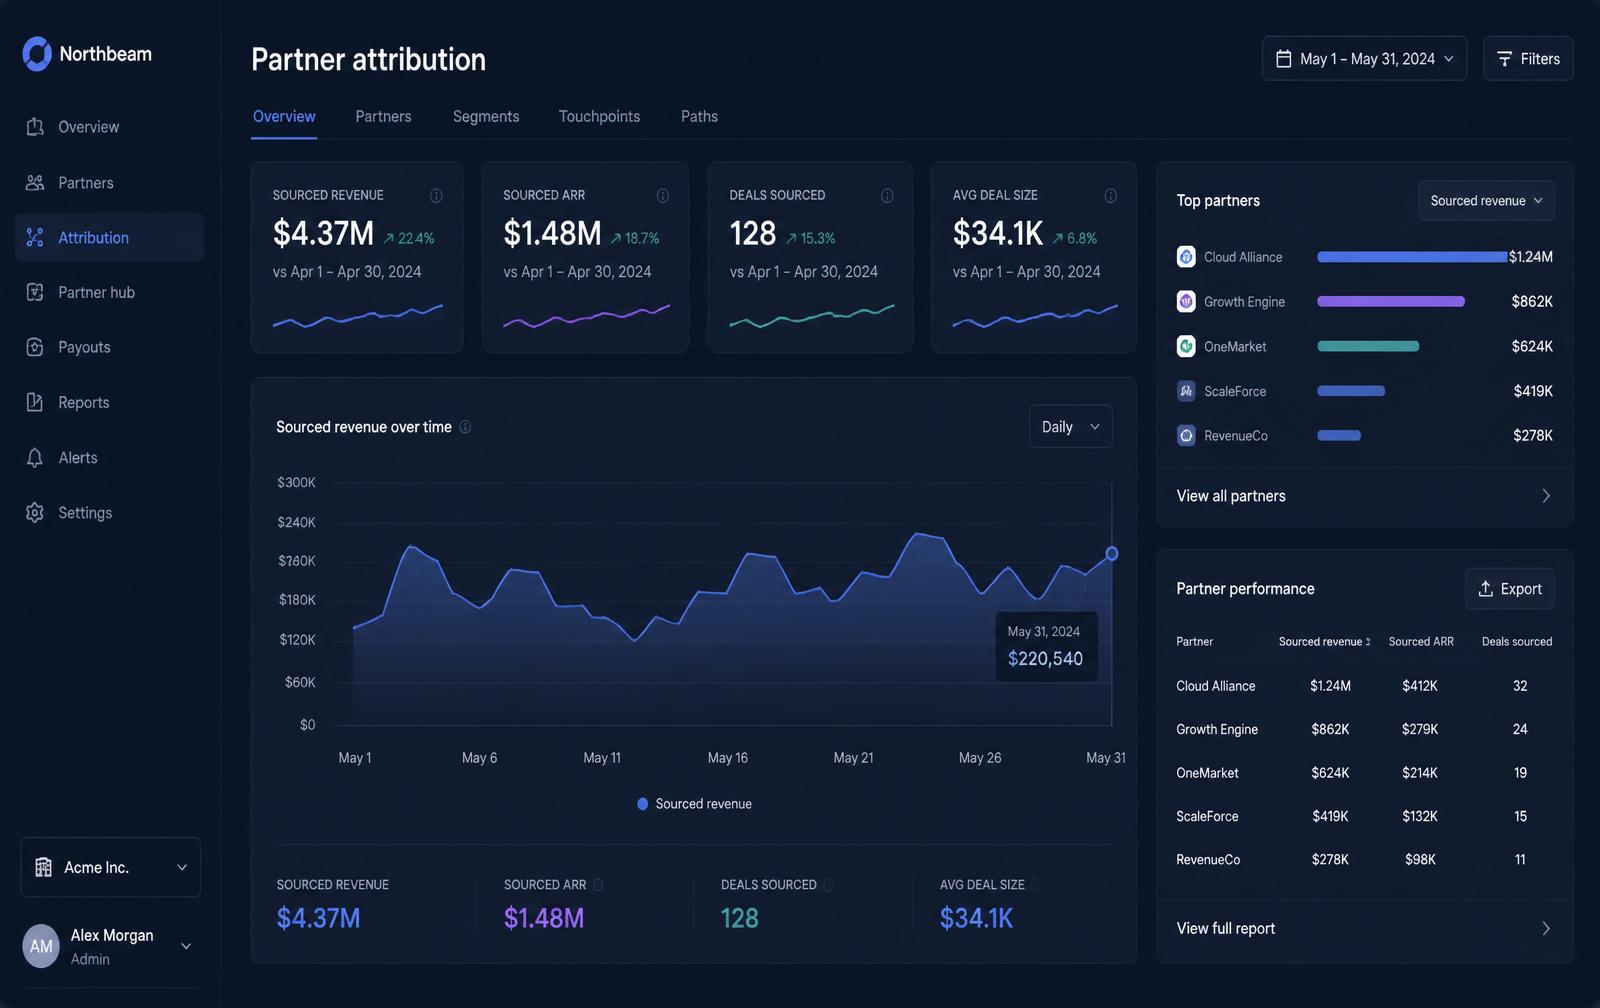
Task: Toggle the Sourced revenue chart legend
Action: 694,804
